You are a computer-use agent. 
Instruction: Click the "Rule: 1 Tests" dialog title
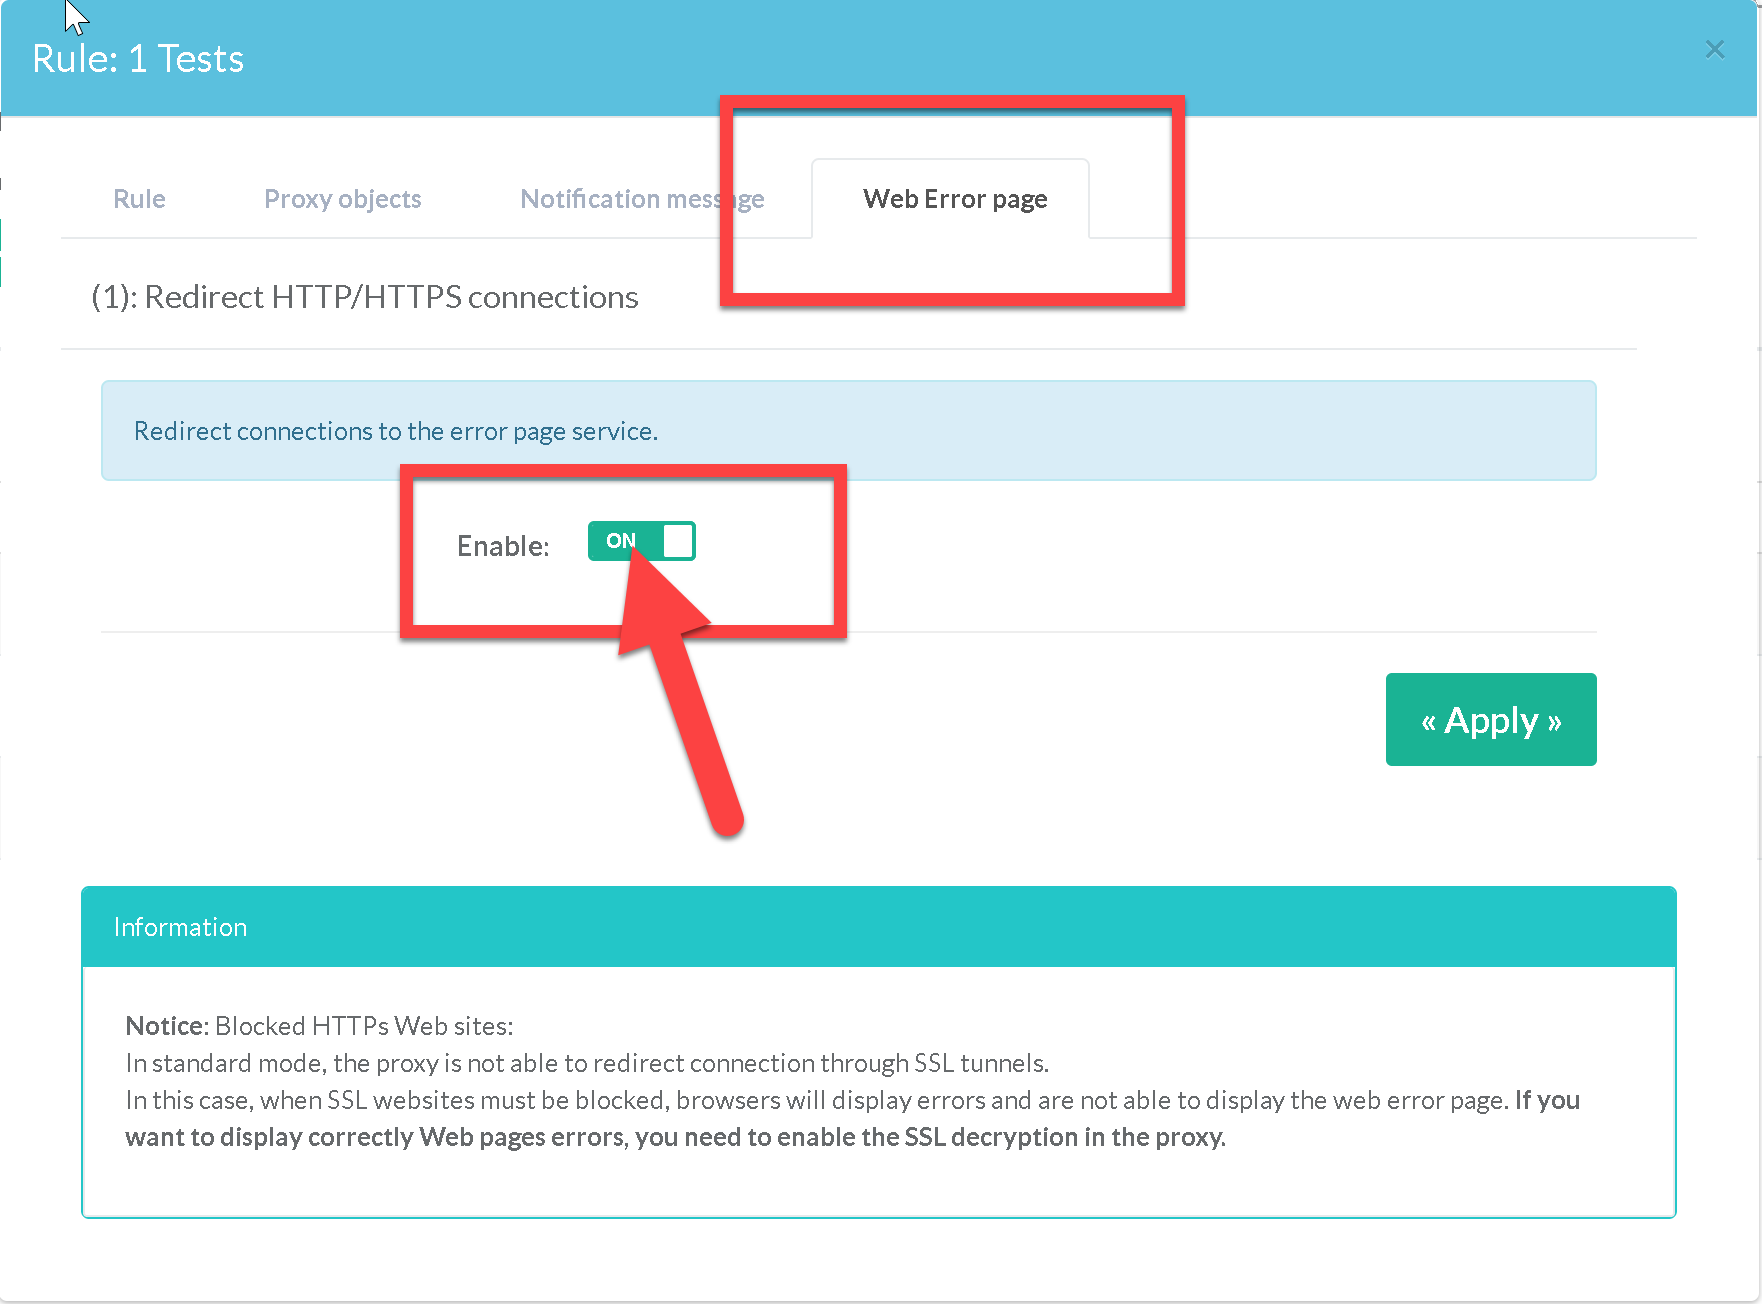click(138, 59)
